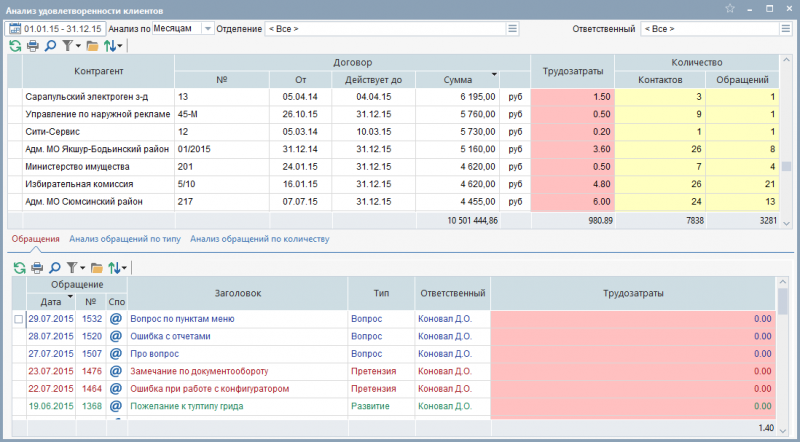
Task: Sort by Сумма column header
Action: click(x=458, y=80)
